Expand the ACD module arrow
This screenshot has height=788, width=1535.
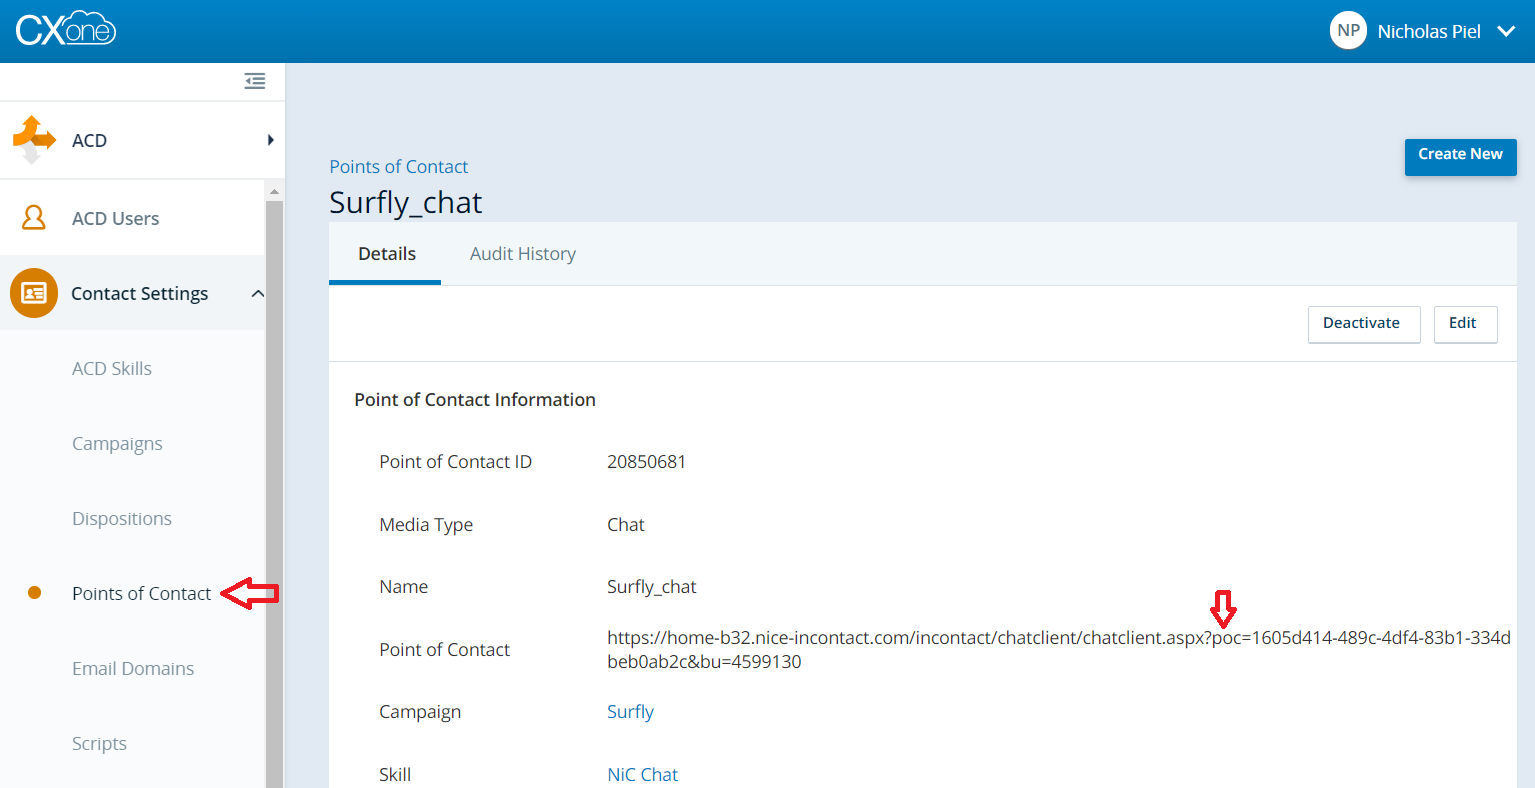(x=270, y=140)
